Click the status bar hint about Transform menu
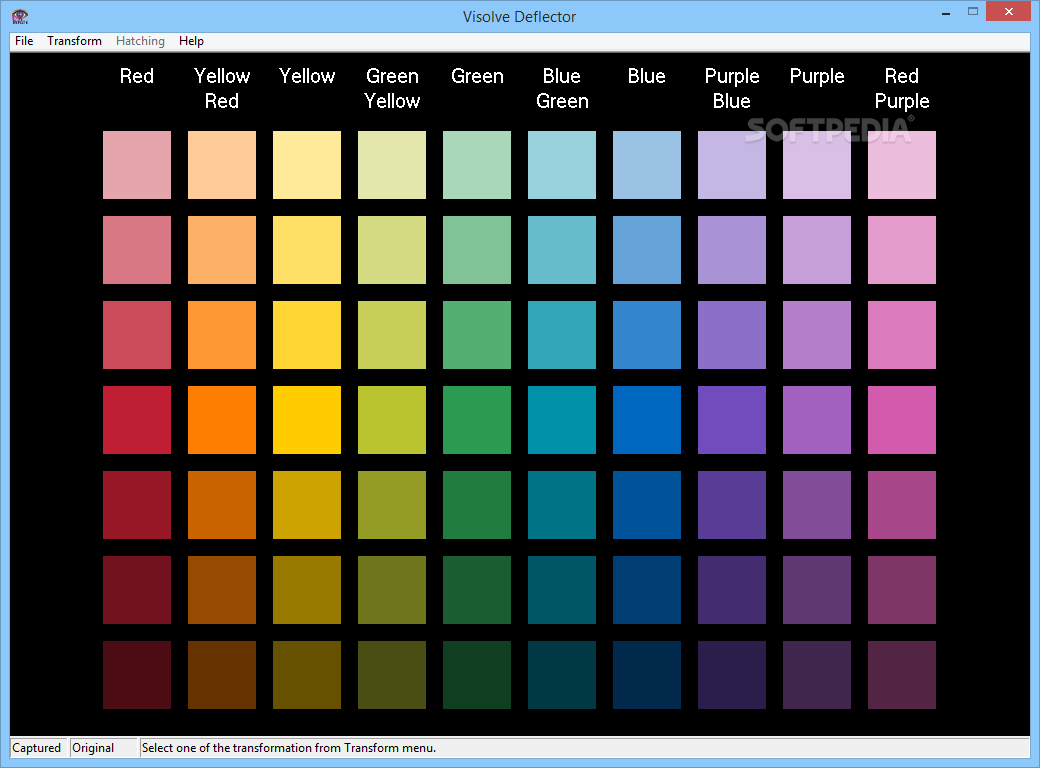 (x=289, y=748)
